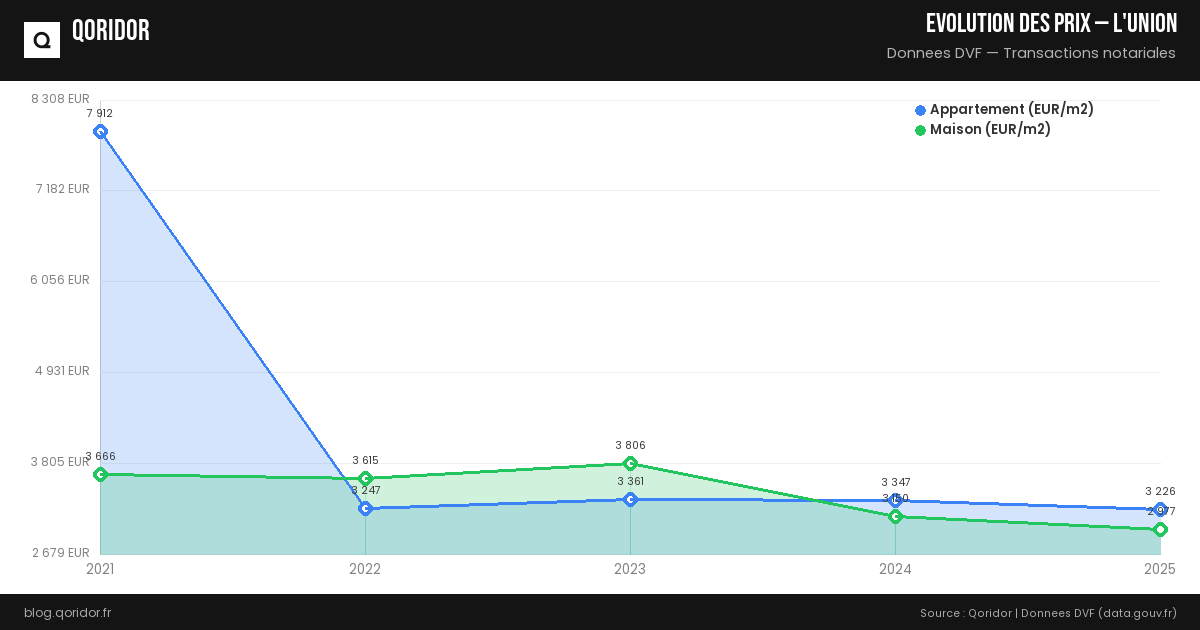The width and height of the screenshot is (1200, 630).
Task: Select the Appartement 2024 point at 3 347
Action: tap(895, 500)
